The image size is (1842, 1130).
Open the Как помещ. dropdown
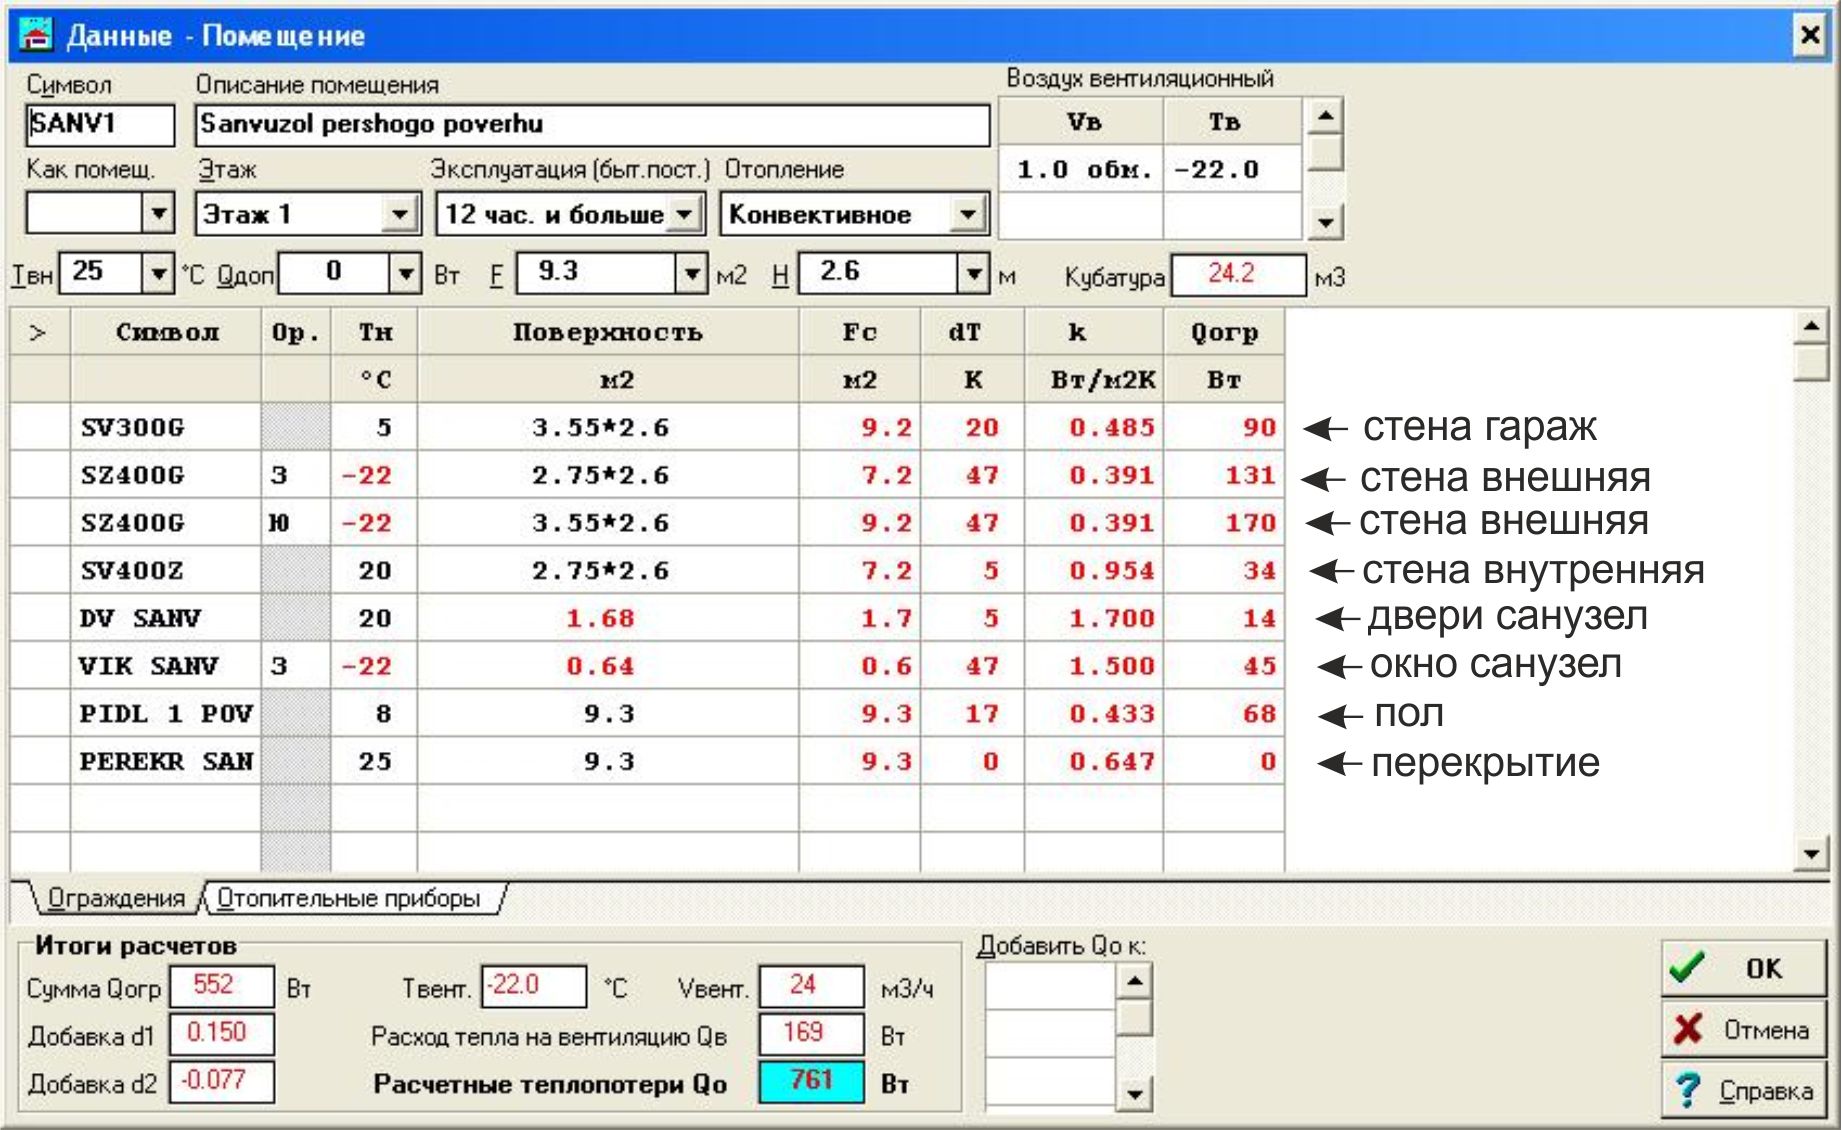[x=158, y=214]
